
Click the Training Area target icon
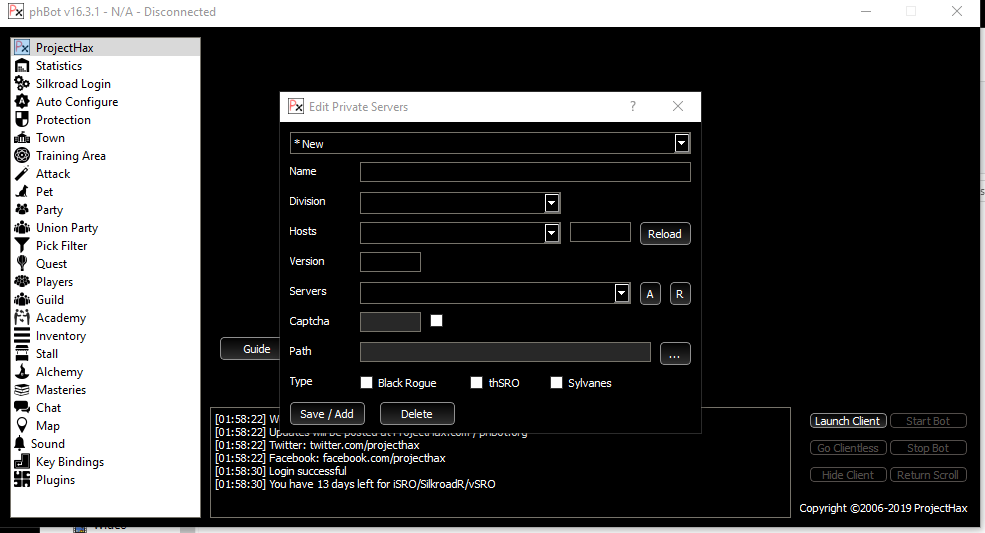click(x=22, y=156)
